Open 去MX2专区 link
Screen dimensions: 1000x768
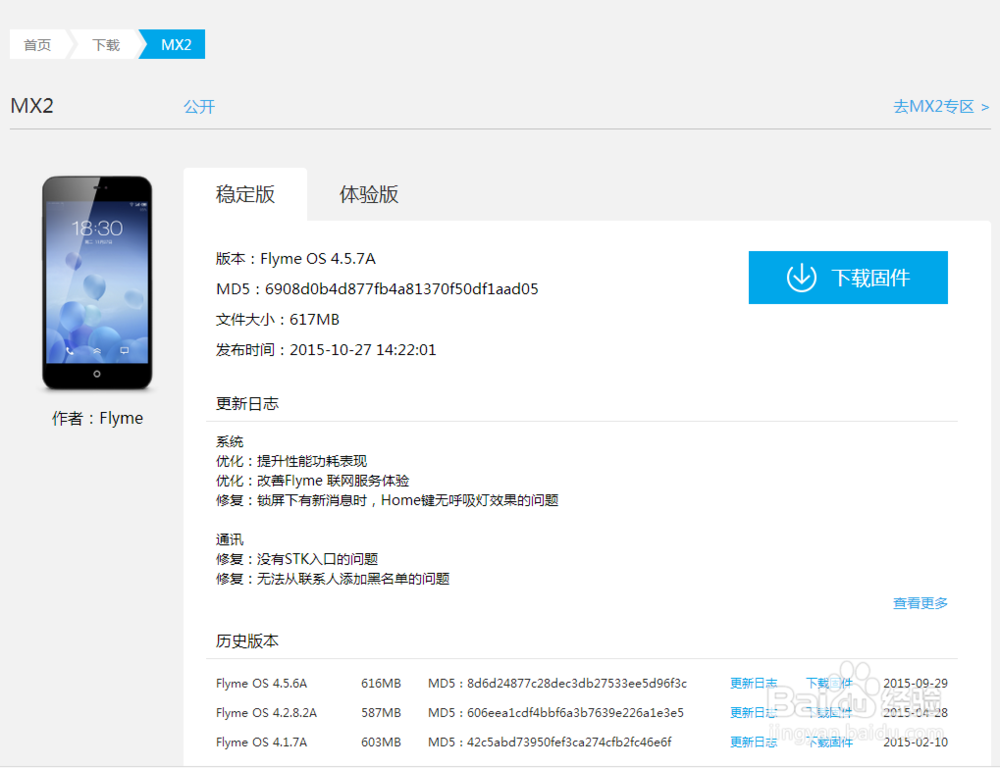pos(941,107)
